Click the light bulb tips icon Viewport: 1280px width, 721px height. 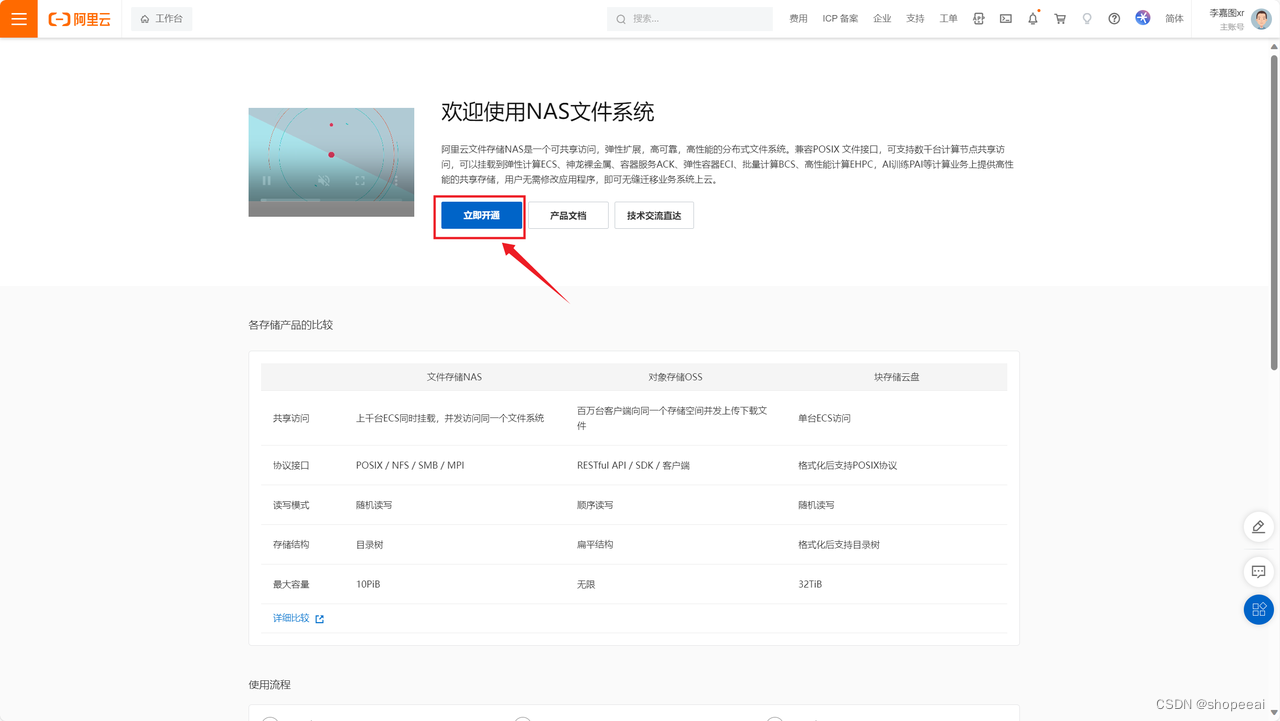tap(1087, 19)
